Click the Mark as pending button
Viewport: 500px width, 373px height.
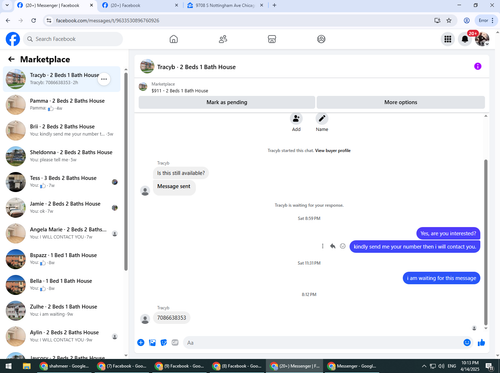pos(227,102)
